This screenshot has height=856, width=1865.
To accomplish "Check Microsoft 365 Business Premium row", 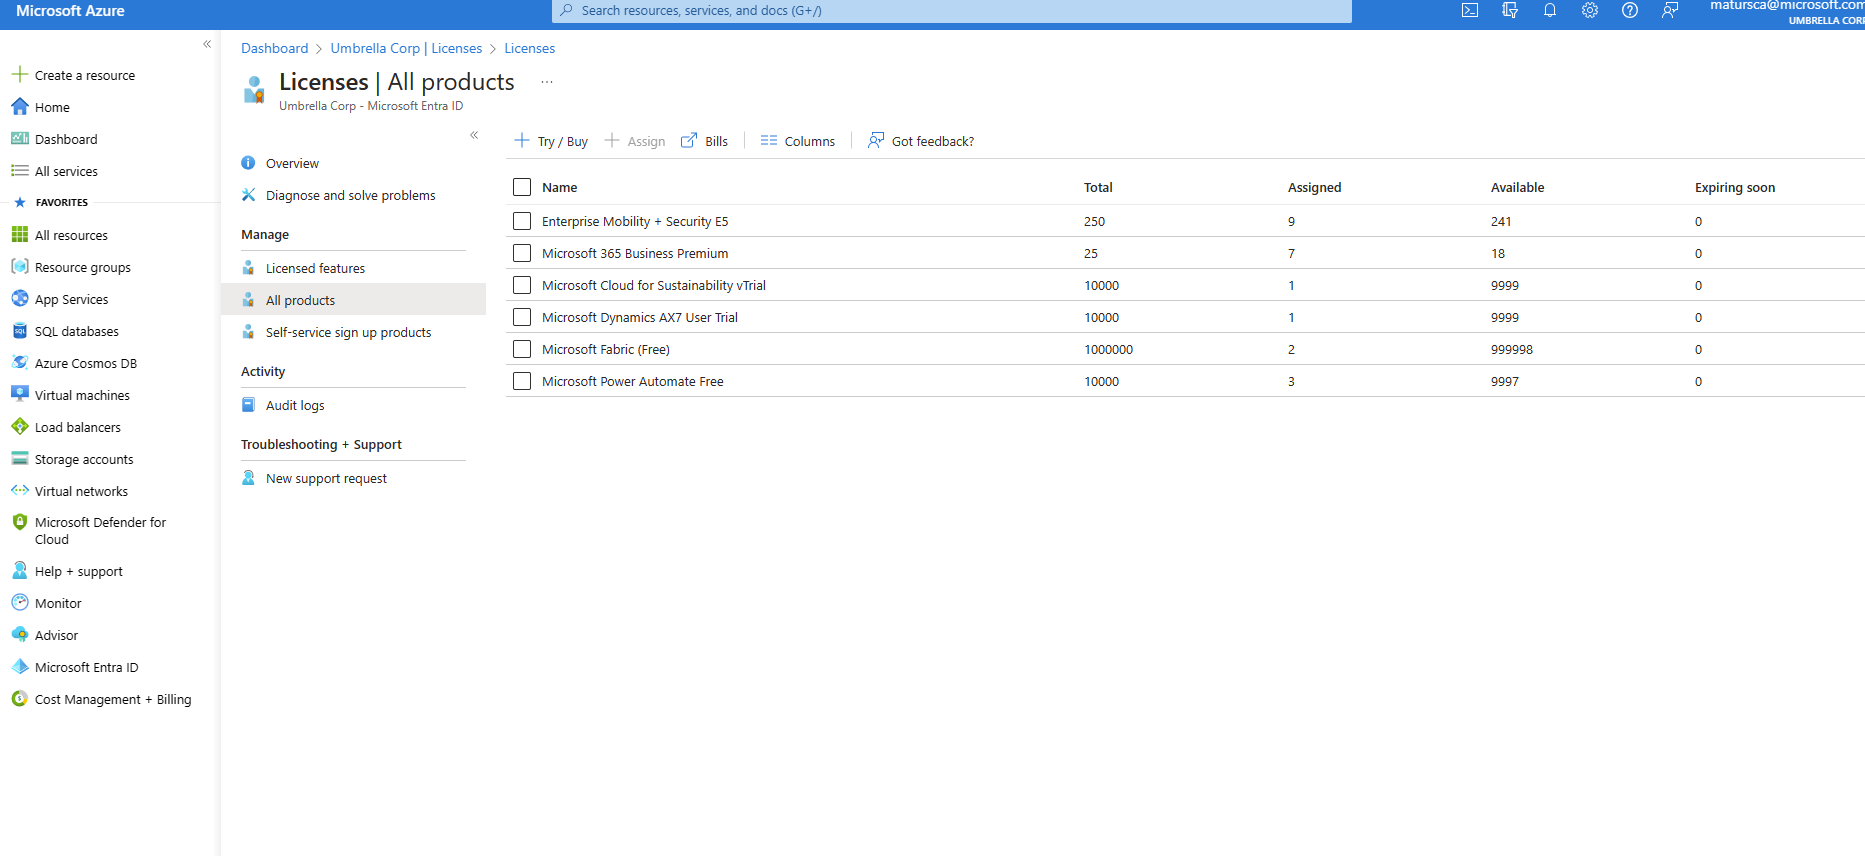I will click(x=522, y=253).
